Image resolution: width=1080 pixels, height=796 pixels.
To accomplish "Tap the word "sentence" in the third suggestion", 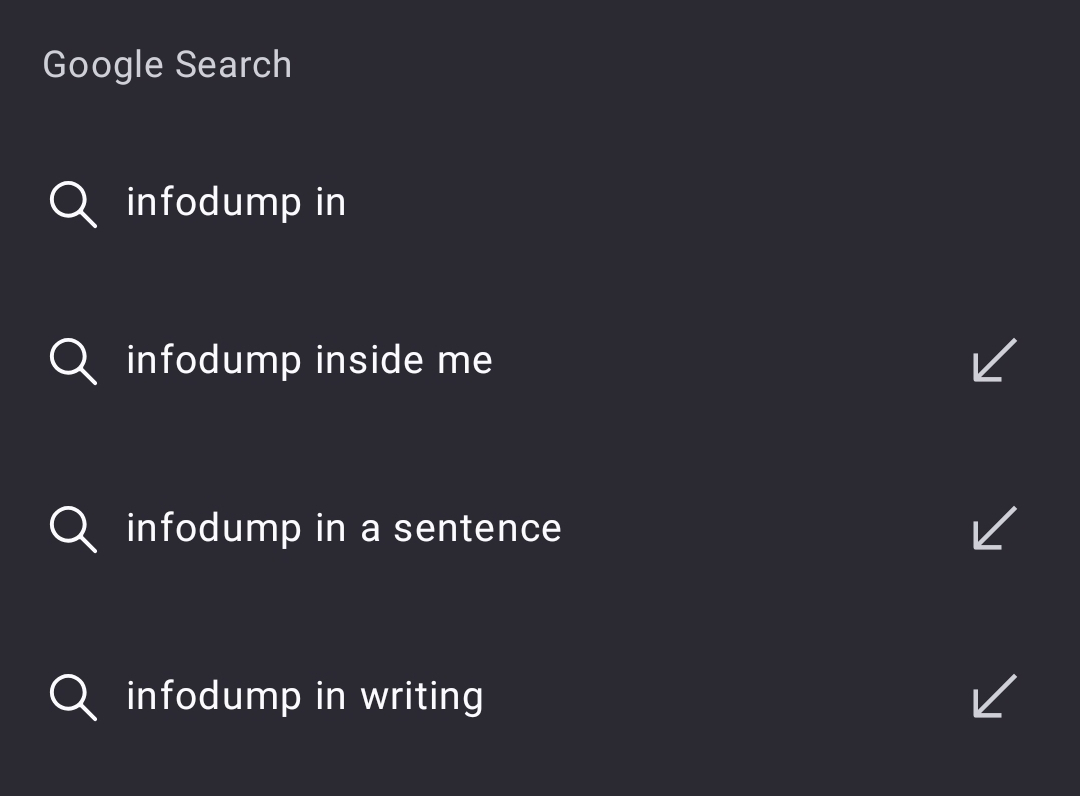I will tap(477, 528).
